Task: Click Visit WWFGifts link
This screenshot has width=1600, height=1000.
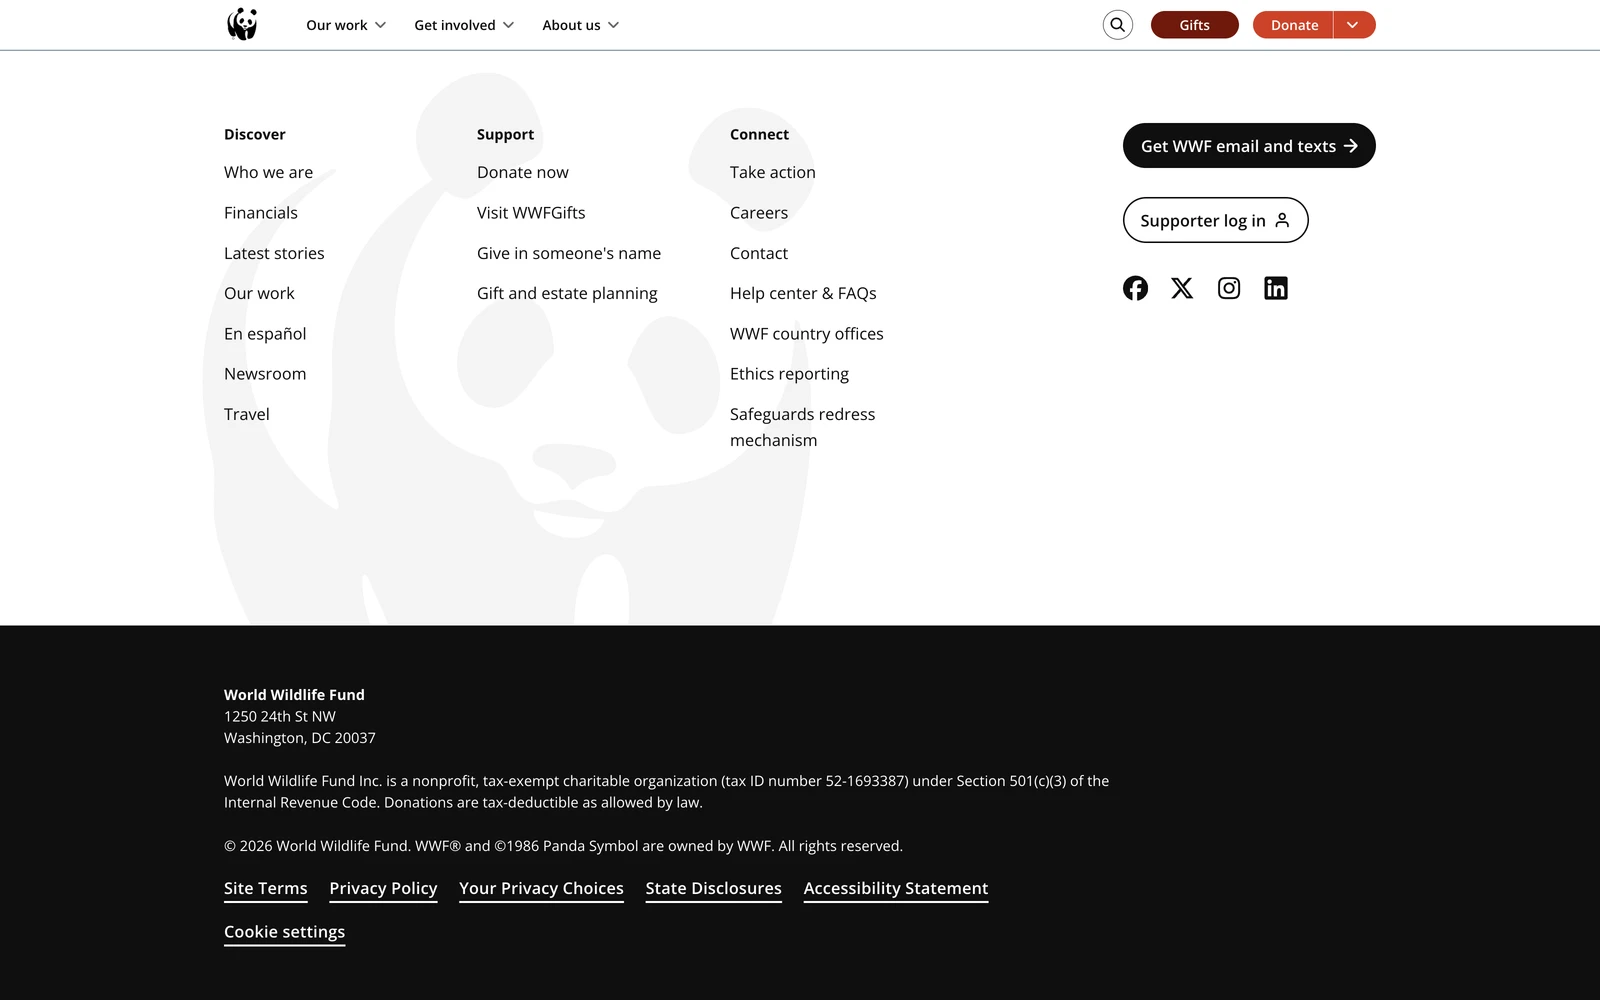Action: 531,213
